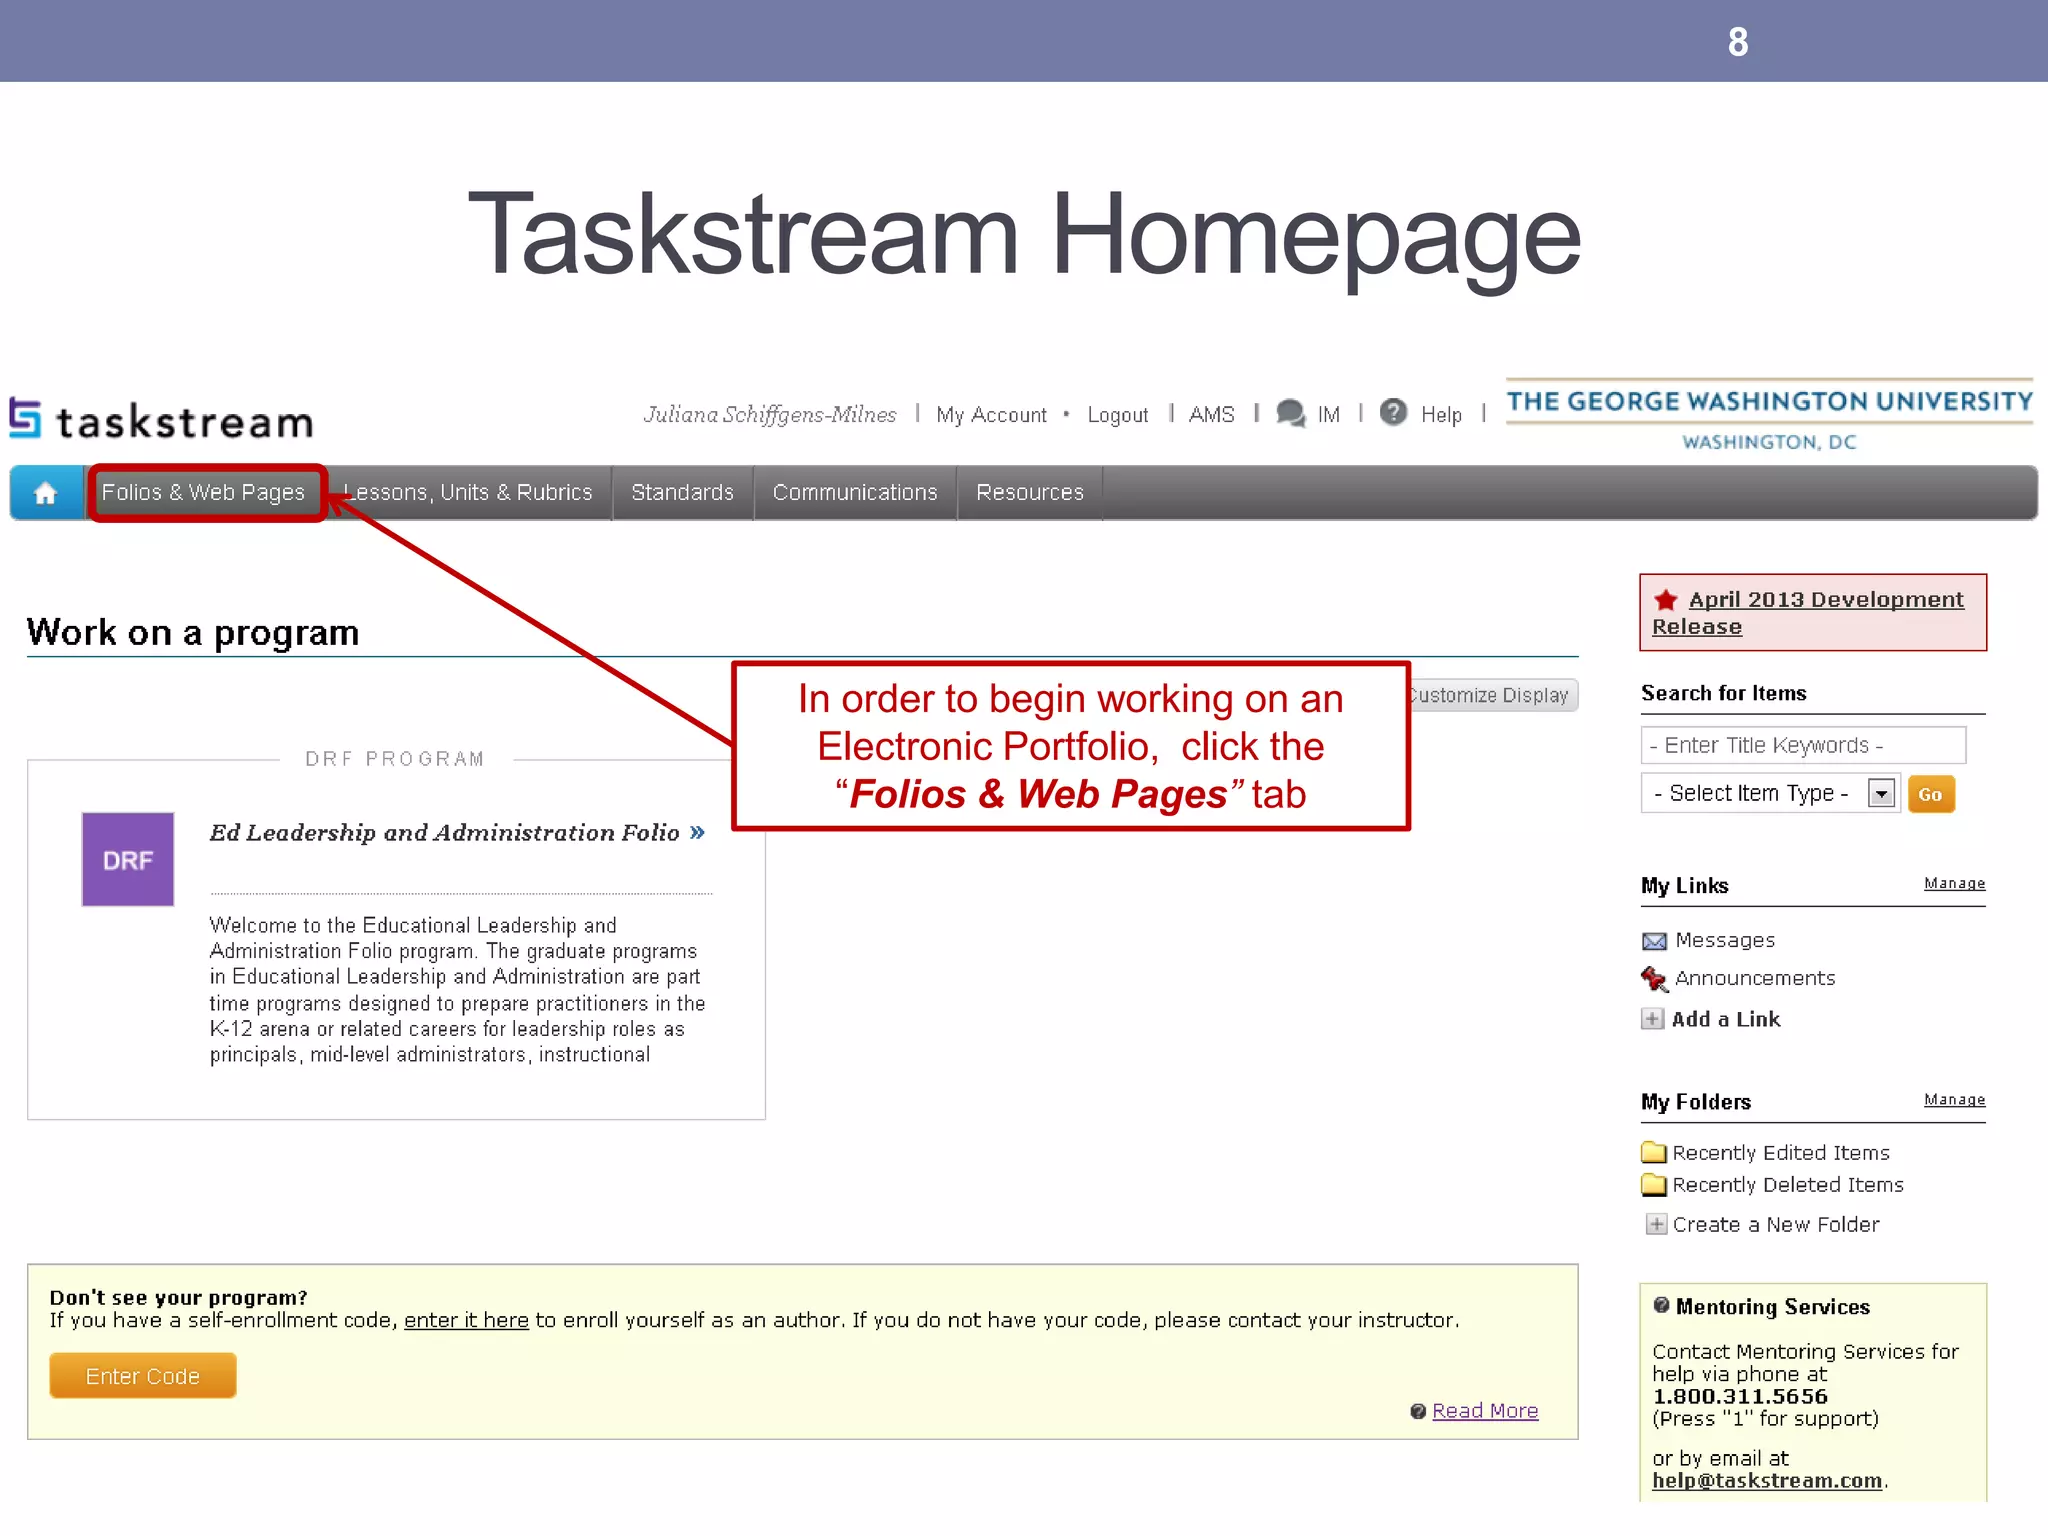Open the Communications tab
2048x1536 pixels.
pyautogui.click(x=855, y=492)
